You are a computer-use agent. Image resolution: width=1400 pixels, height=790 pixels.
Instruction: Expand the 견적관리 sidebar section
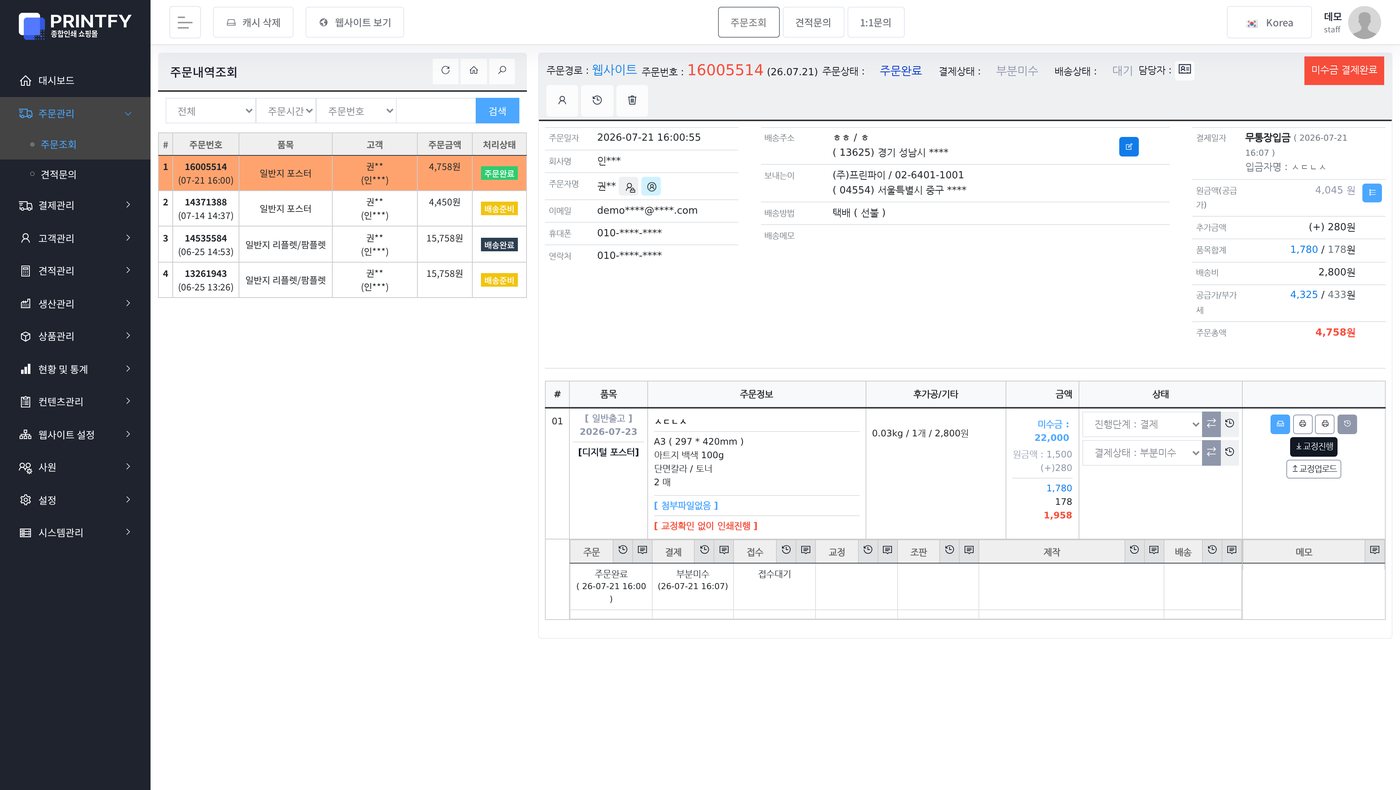75,271
